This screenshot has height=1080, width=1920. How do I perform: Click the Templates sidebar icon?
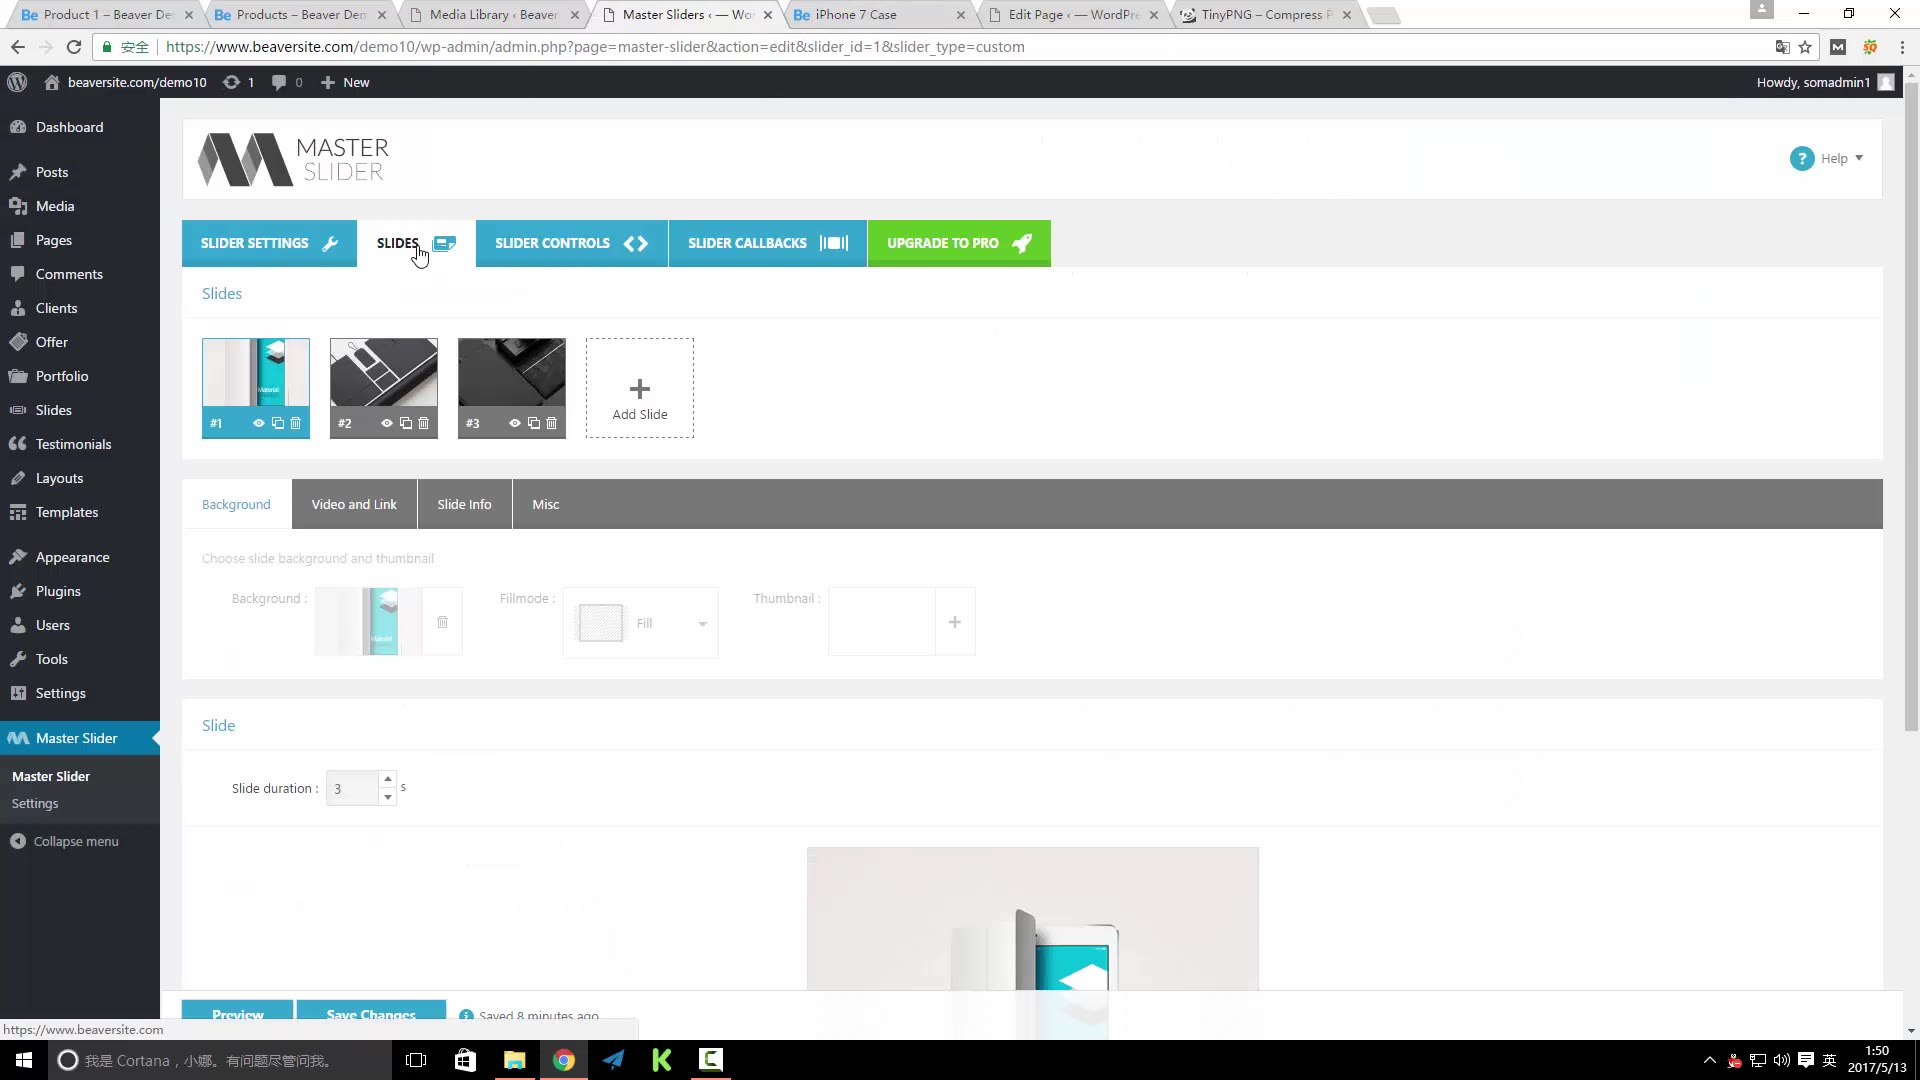pyautogui.click(x=18, y=512)
